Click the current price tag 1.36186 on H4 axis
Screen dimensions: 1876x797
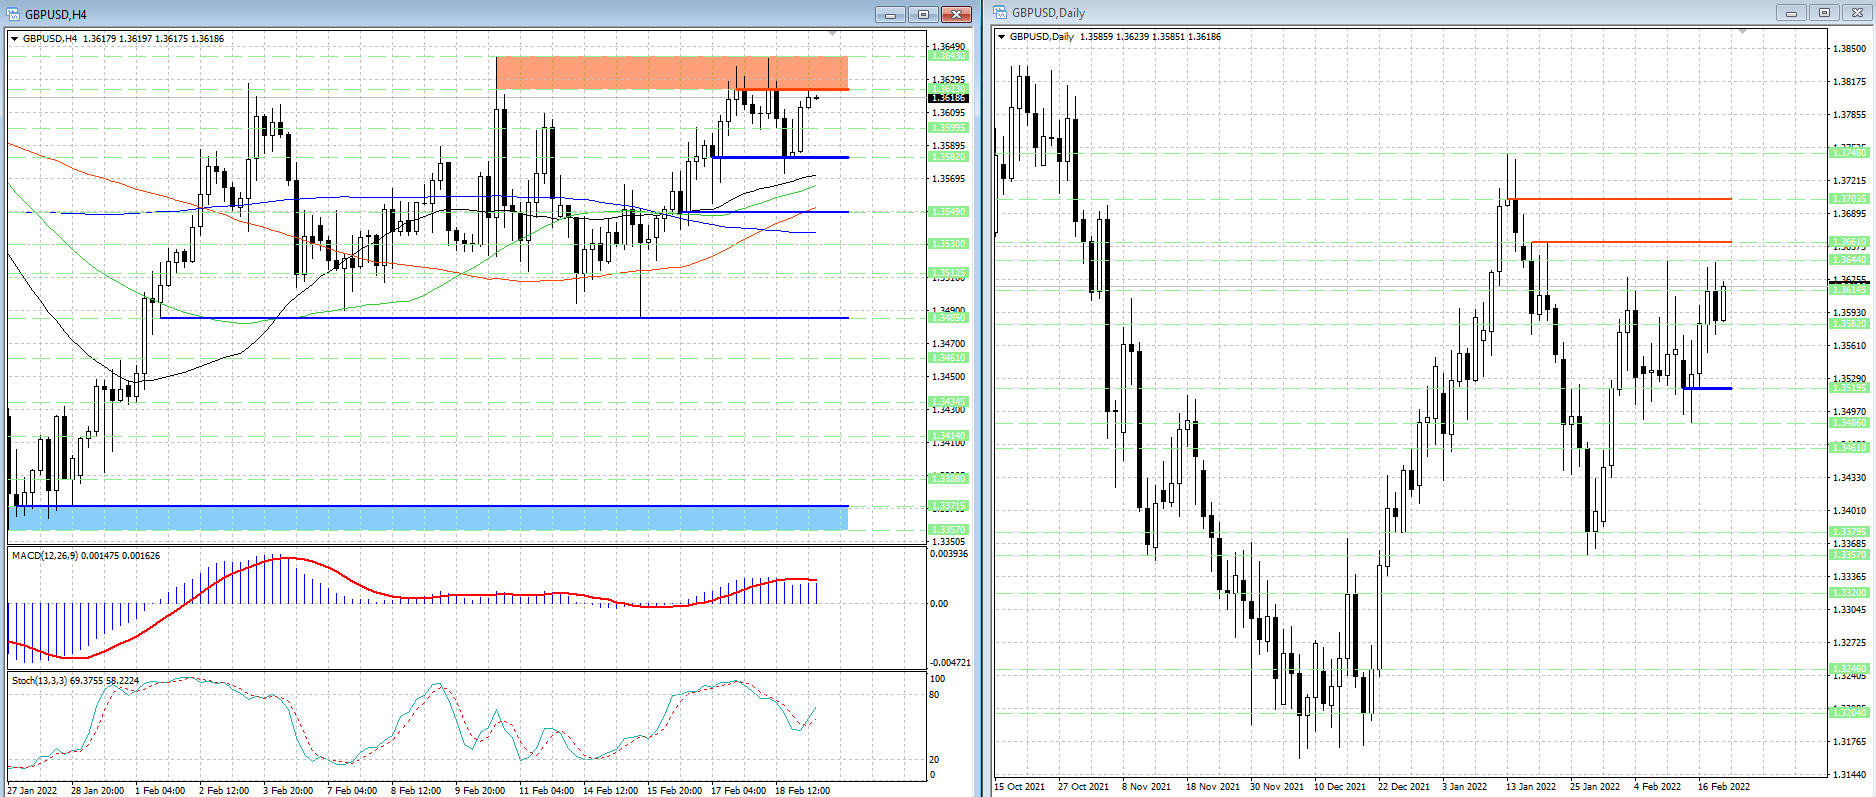pyautogui.click(x=948, y=98)
